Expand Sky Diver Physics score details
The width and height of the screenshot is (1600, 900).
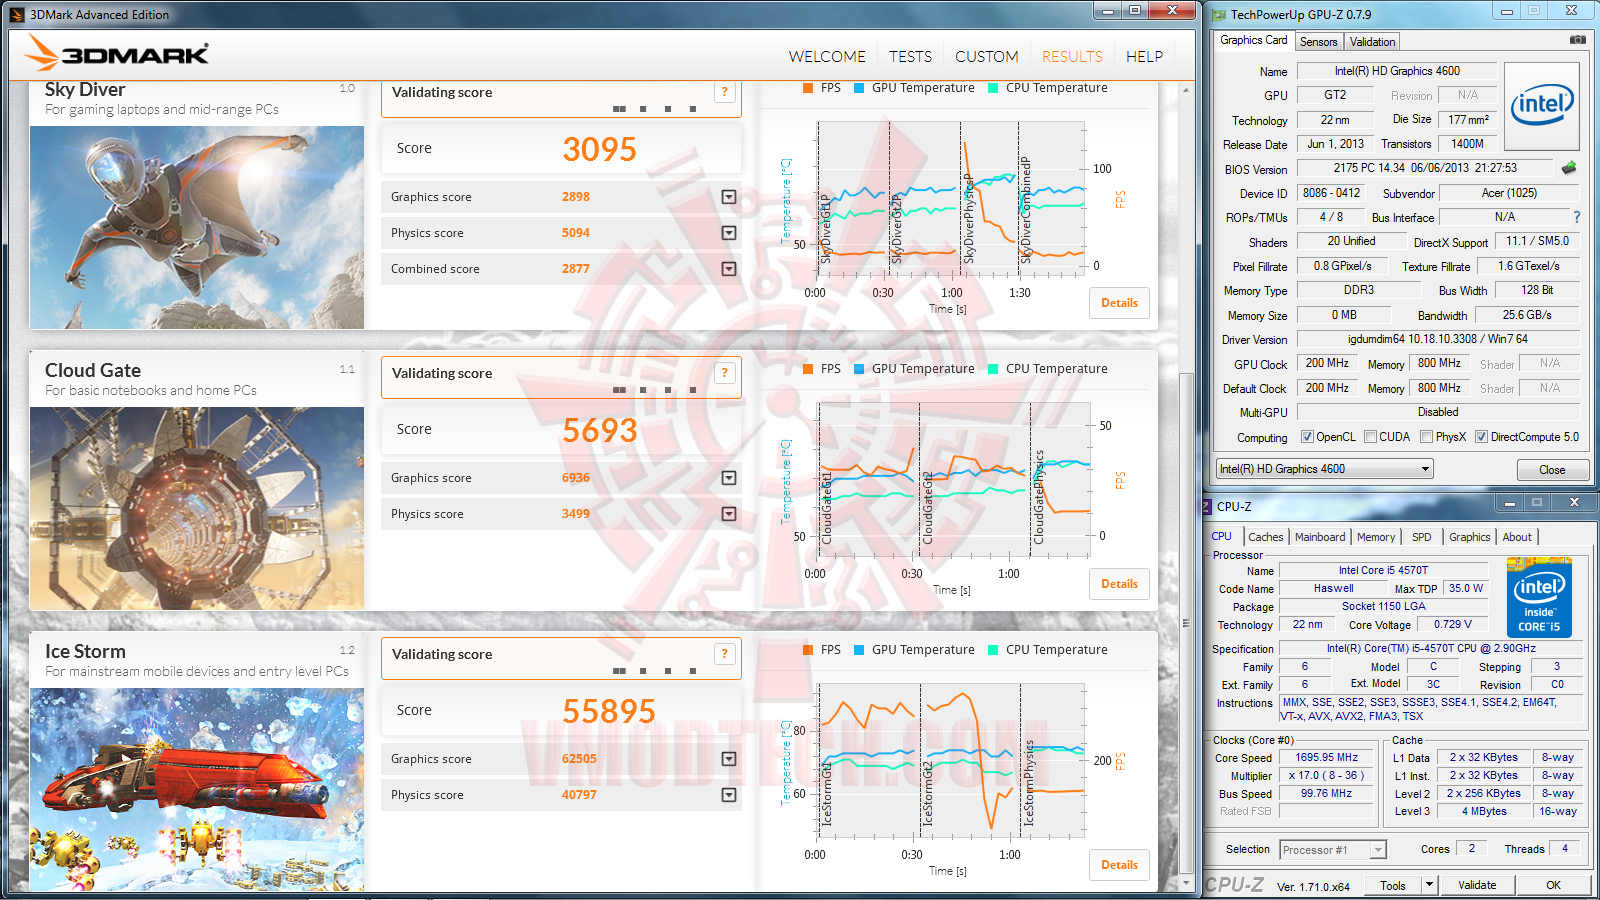[x=729, y=233]
